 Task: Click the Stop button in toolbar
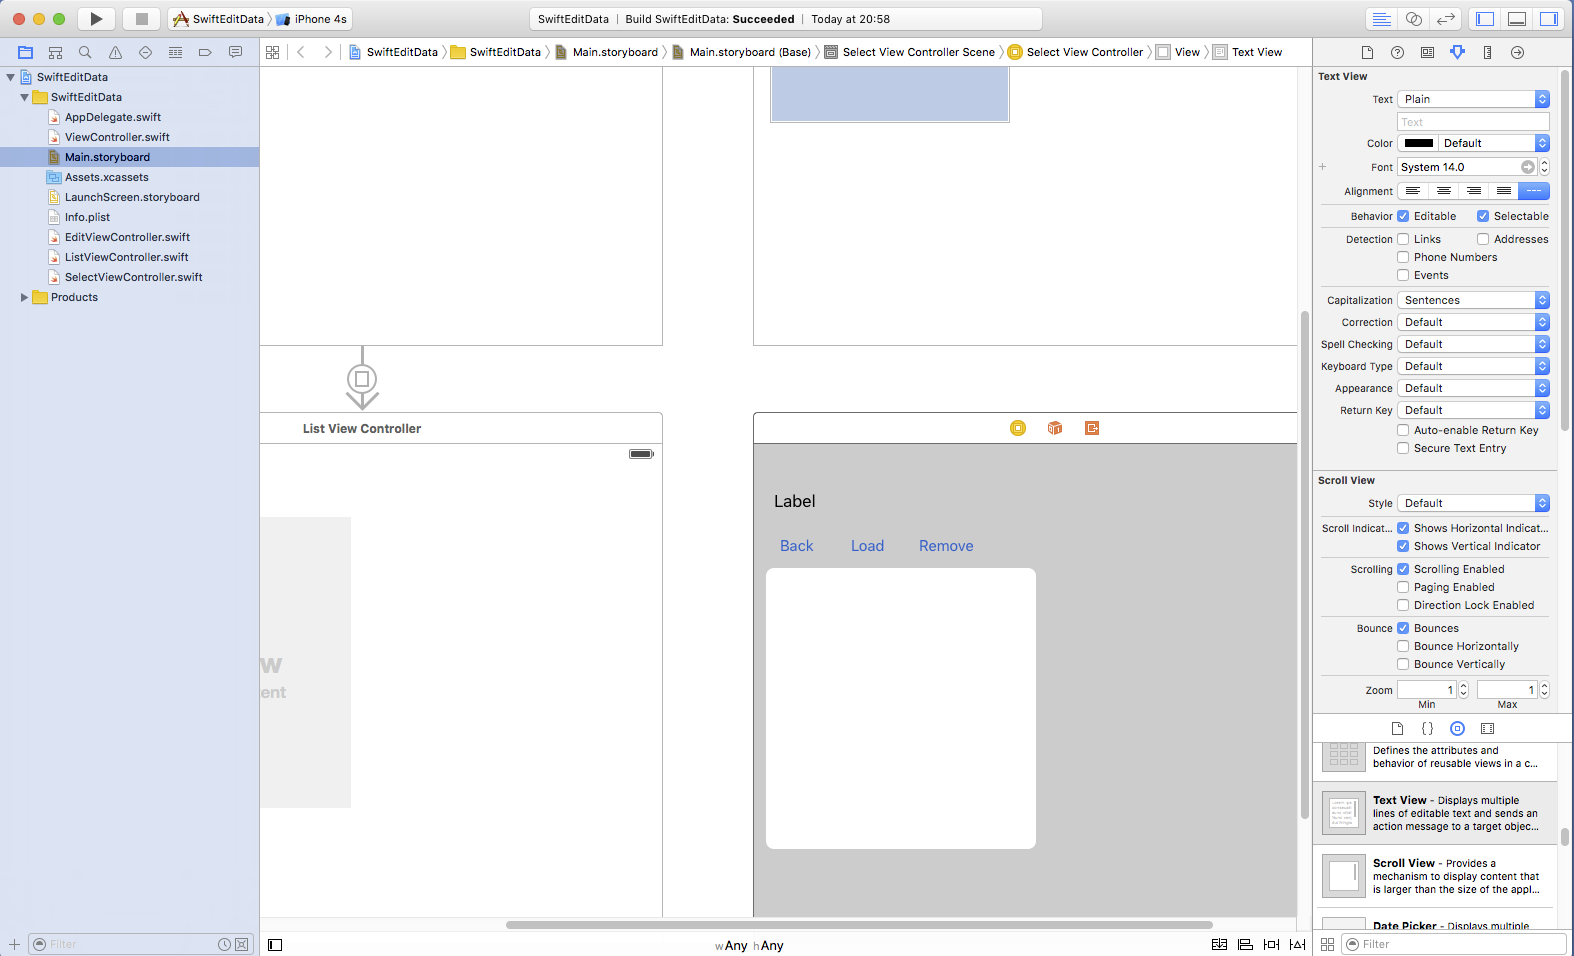[141, 19]
